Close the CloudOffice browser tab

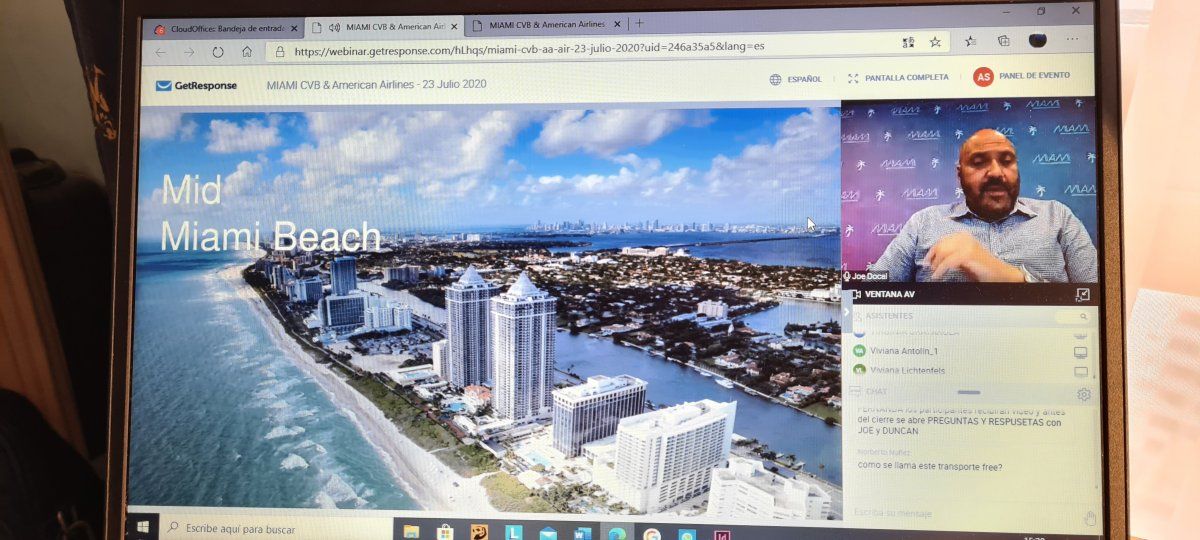tap(294, 28)
